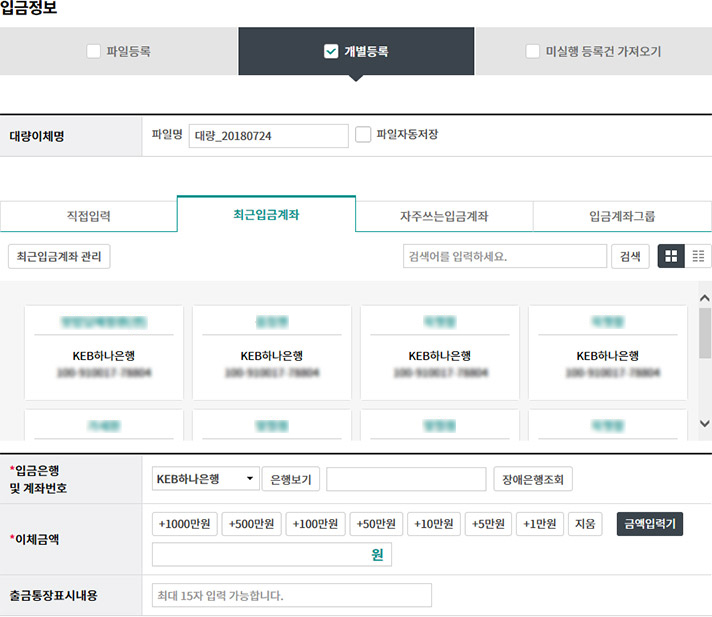Viewport: 712px width, 617px height.
Task: Switch to the 자주쓰는입금계좌 tab
Action: pyautogui.click(x=444, y=216)
